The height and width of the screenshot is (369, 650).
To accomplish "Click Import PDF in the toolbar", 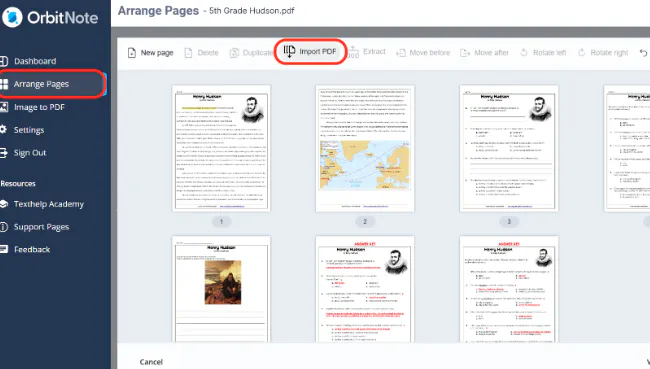I will [310, 51].
